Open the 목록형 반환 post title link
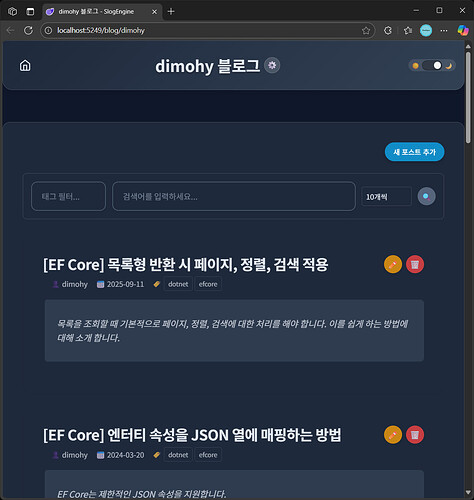 click(186, 265)
